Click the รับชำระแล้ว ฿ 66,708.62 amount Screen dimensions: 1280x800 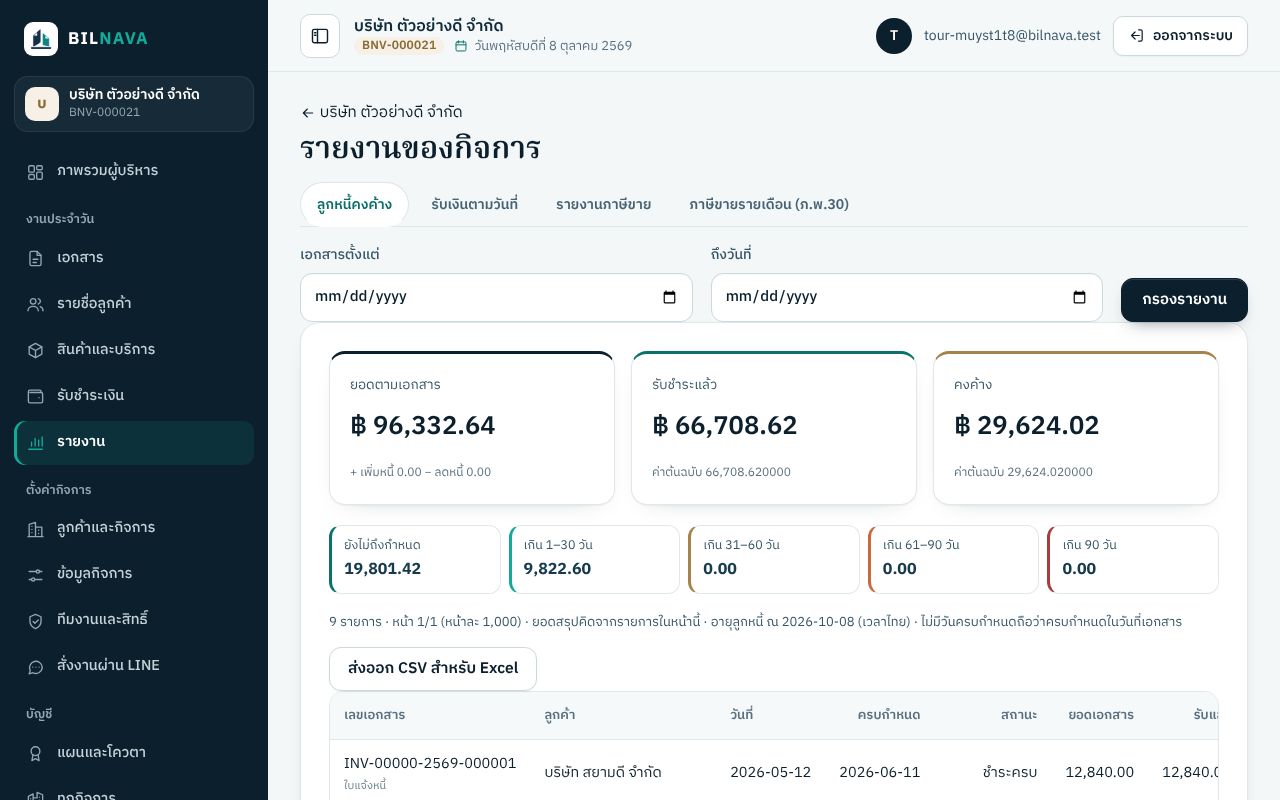point(725,425)
